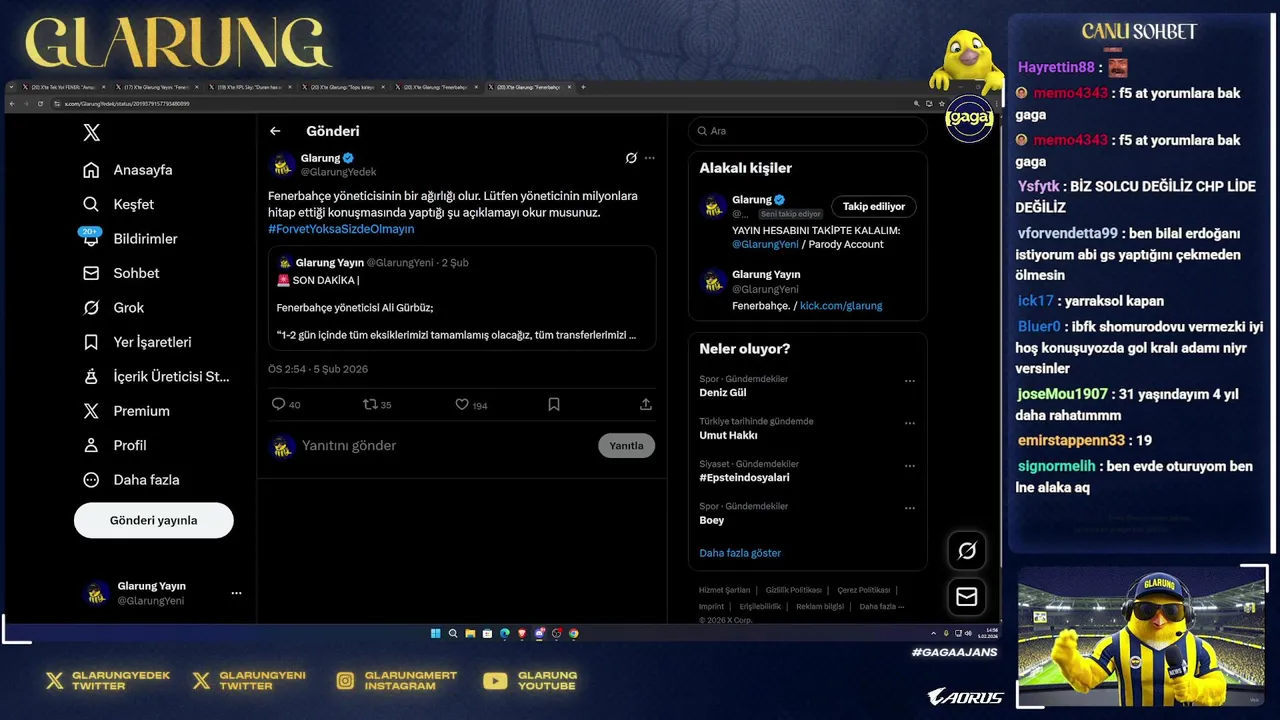Open #Epsteindosyalari trending topic
Screen dimensions: 1280x720
tap(744, 478)
